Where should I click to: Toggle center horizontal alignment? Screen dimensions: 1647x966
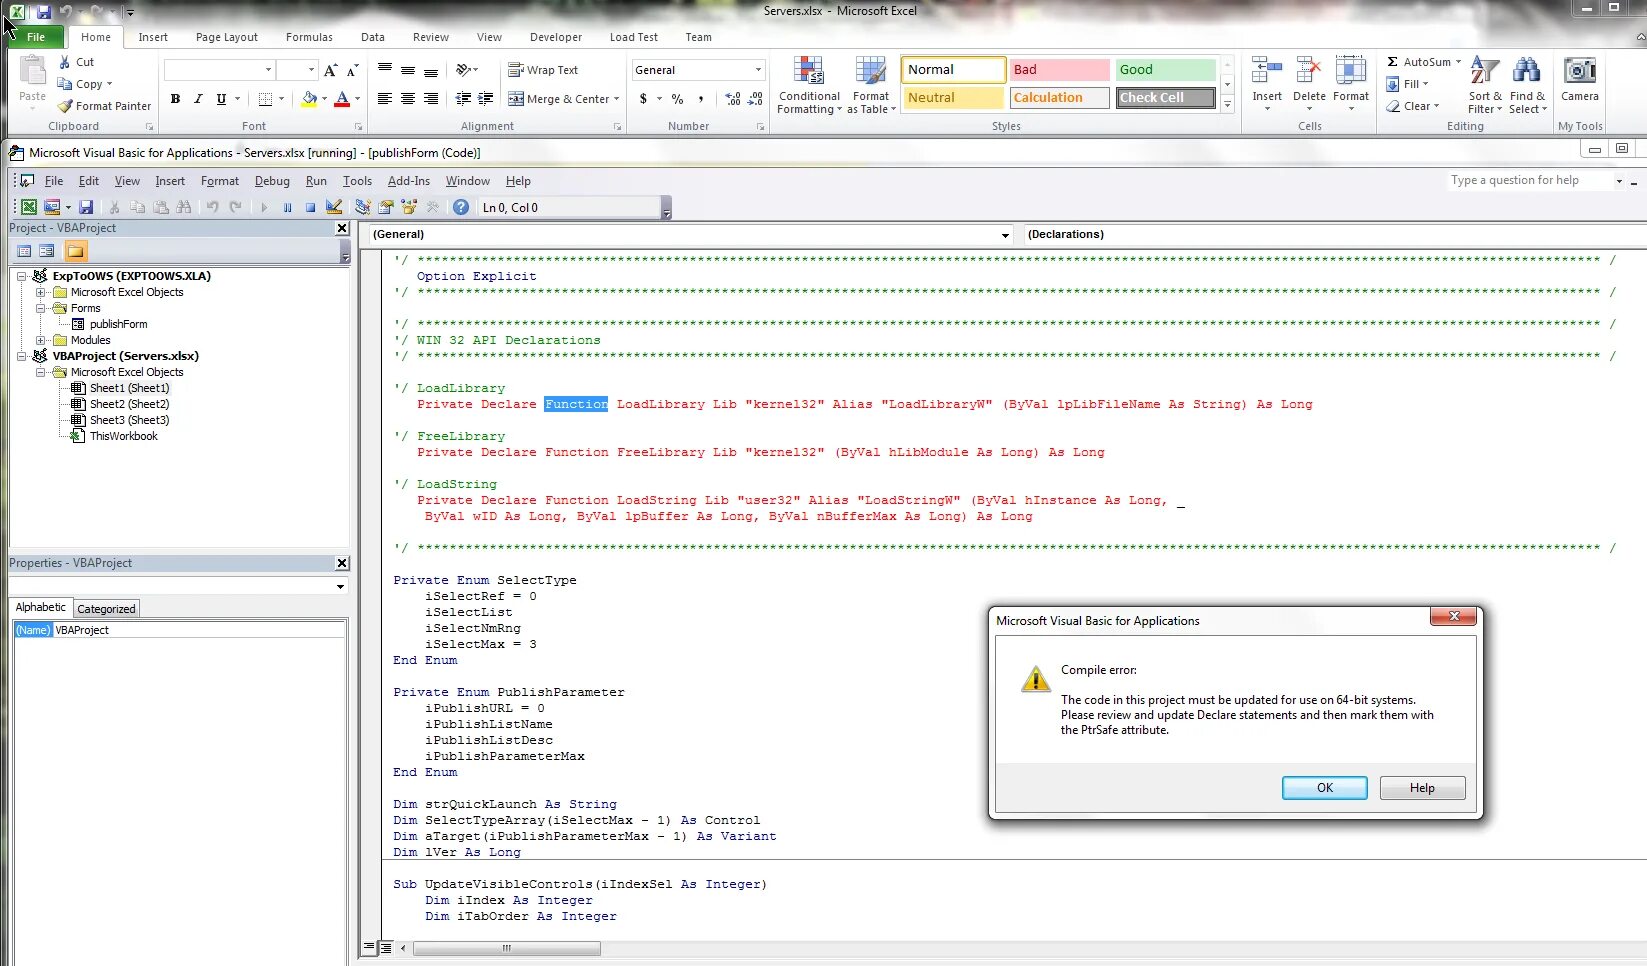tap(408, 99)
